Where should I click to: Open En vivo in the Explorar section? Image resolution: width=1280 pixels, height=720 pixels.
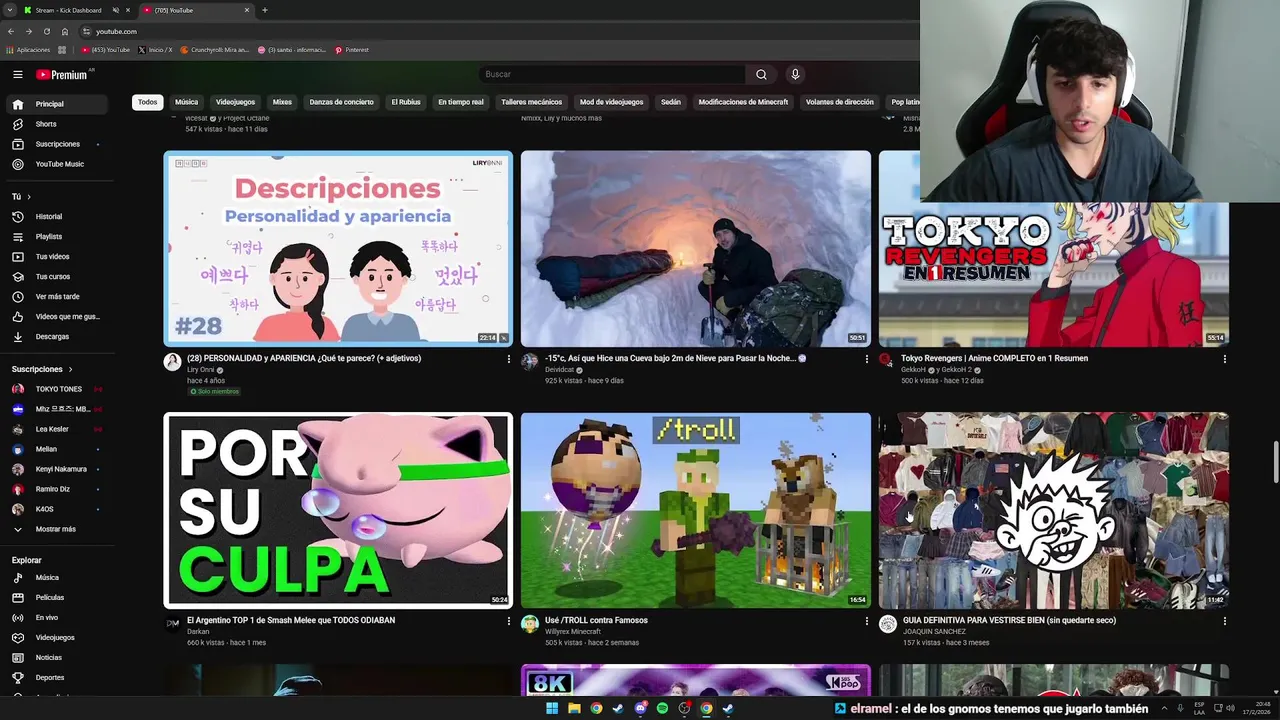(x=58, y=617)
